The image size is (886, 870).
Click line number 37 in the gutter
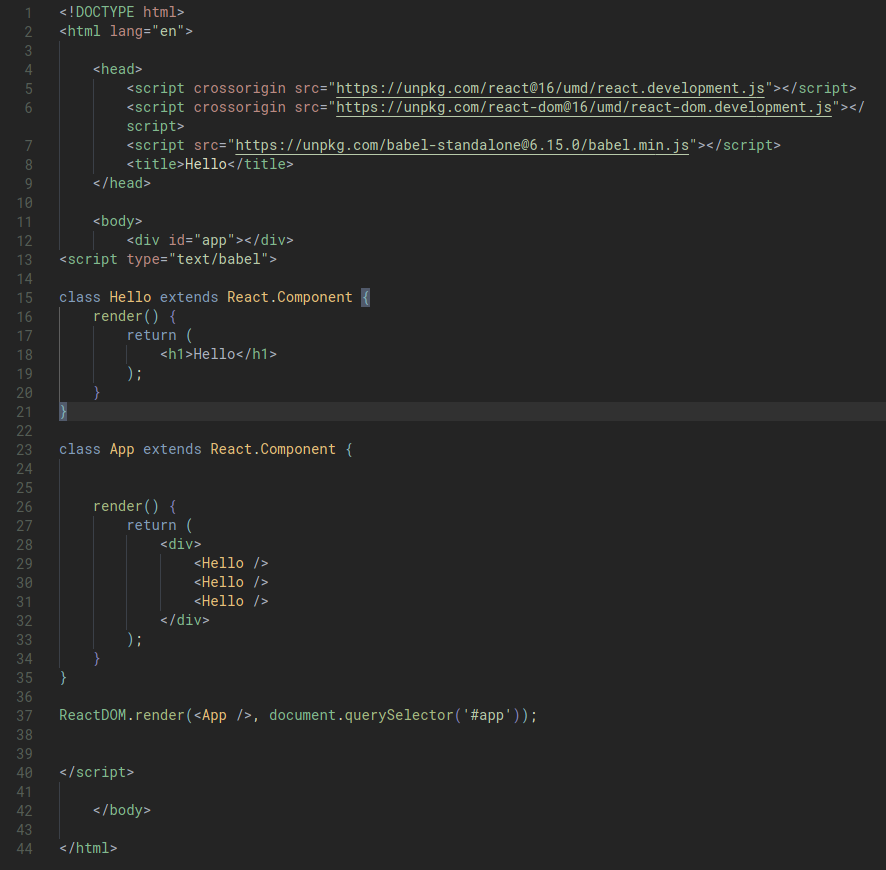24,716
